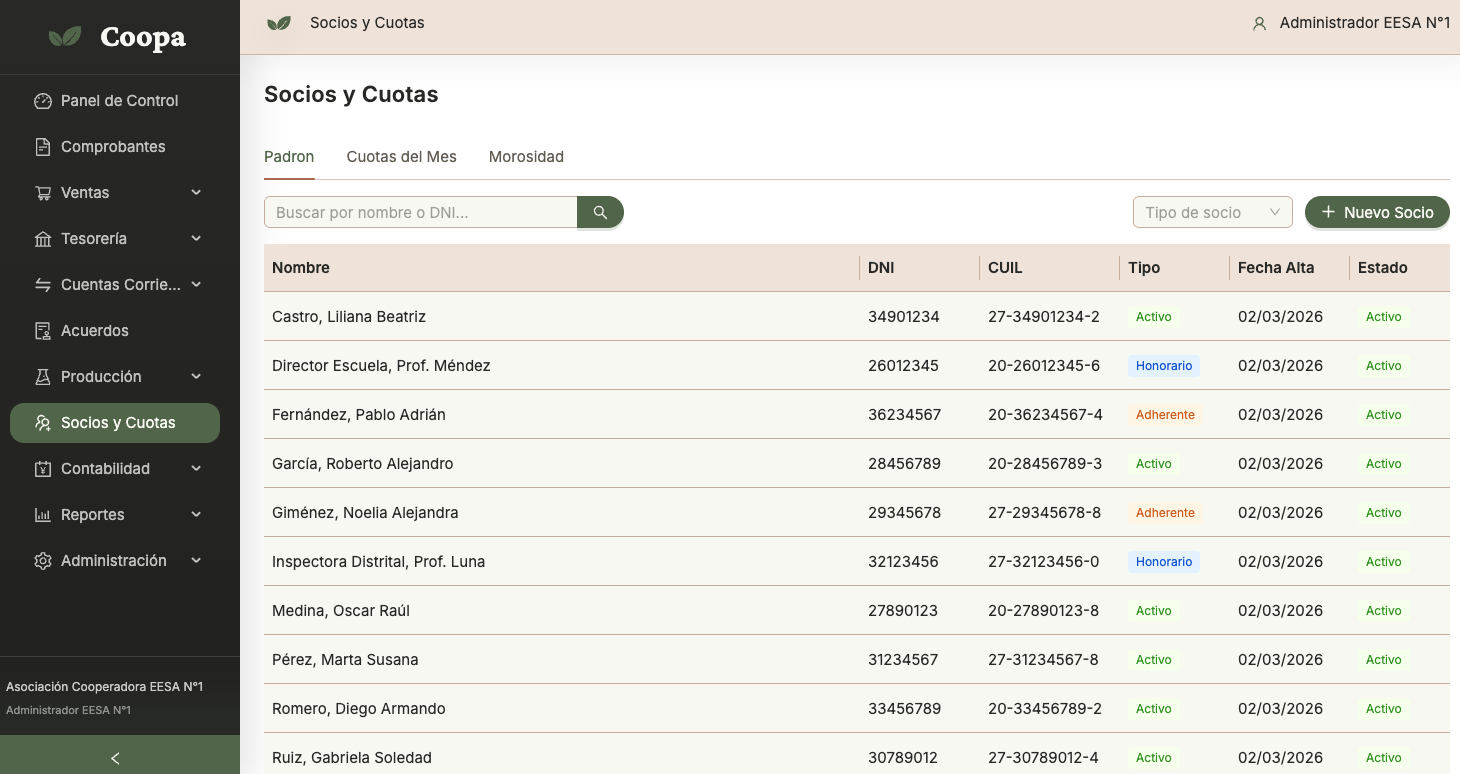The width and height of the screenshot is (1460, 774).
Task: Click the Honorario tag for Prof. Méndez
Action: [x=1164, y=366]
